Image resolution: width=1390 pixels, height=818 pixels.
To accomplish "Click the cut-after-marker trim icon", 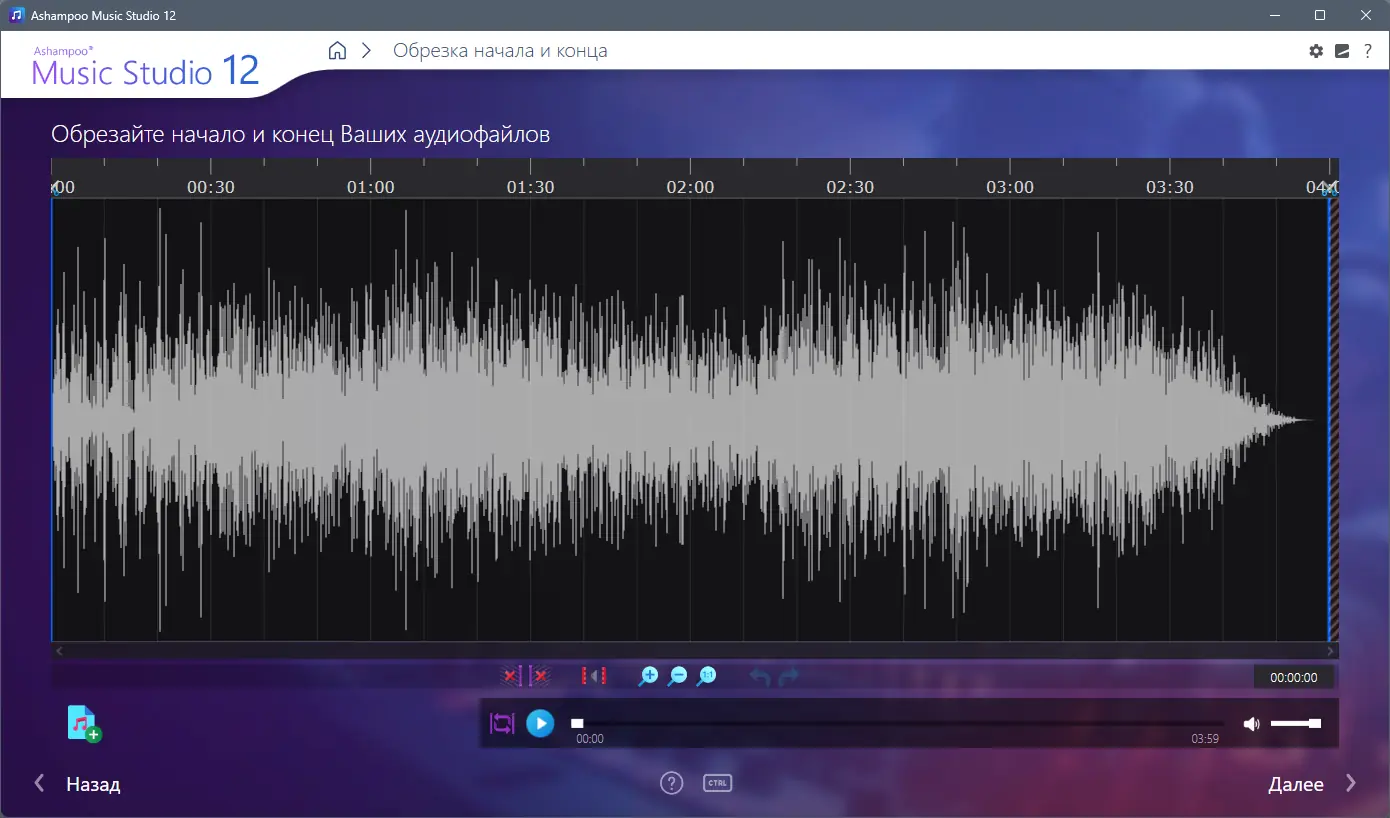I will coord(540,676).
